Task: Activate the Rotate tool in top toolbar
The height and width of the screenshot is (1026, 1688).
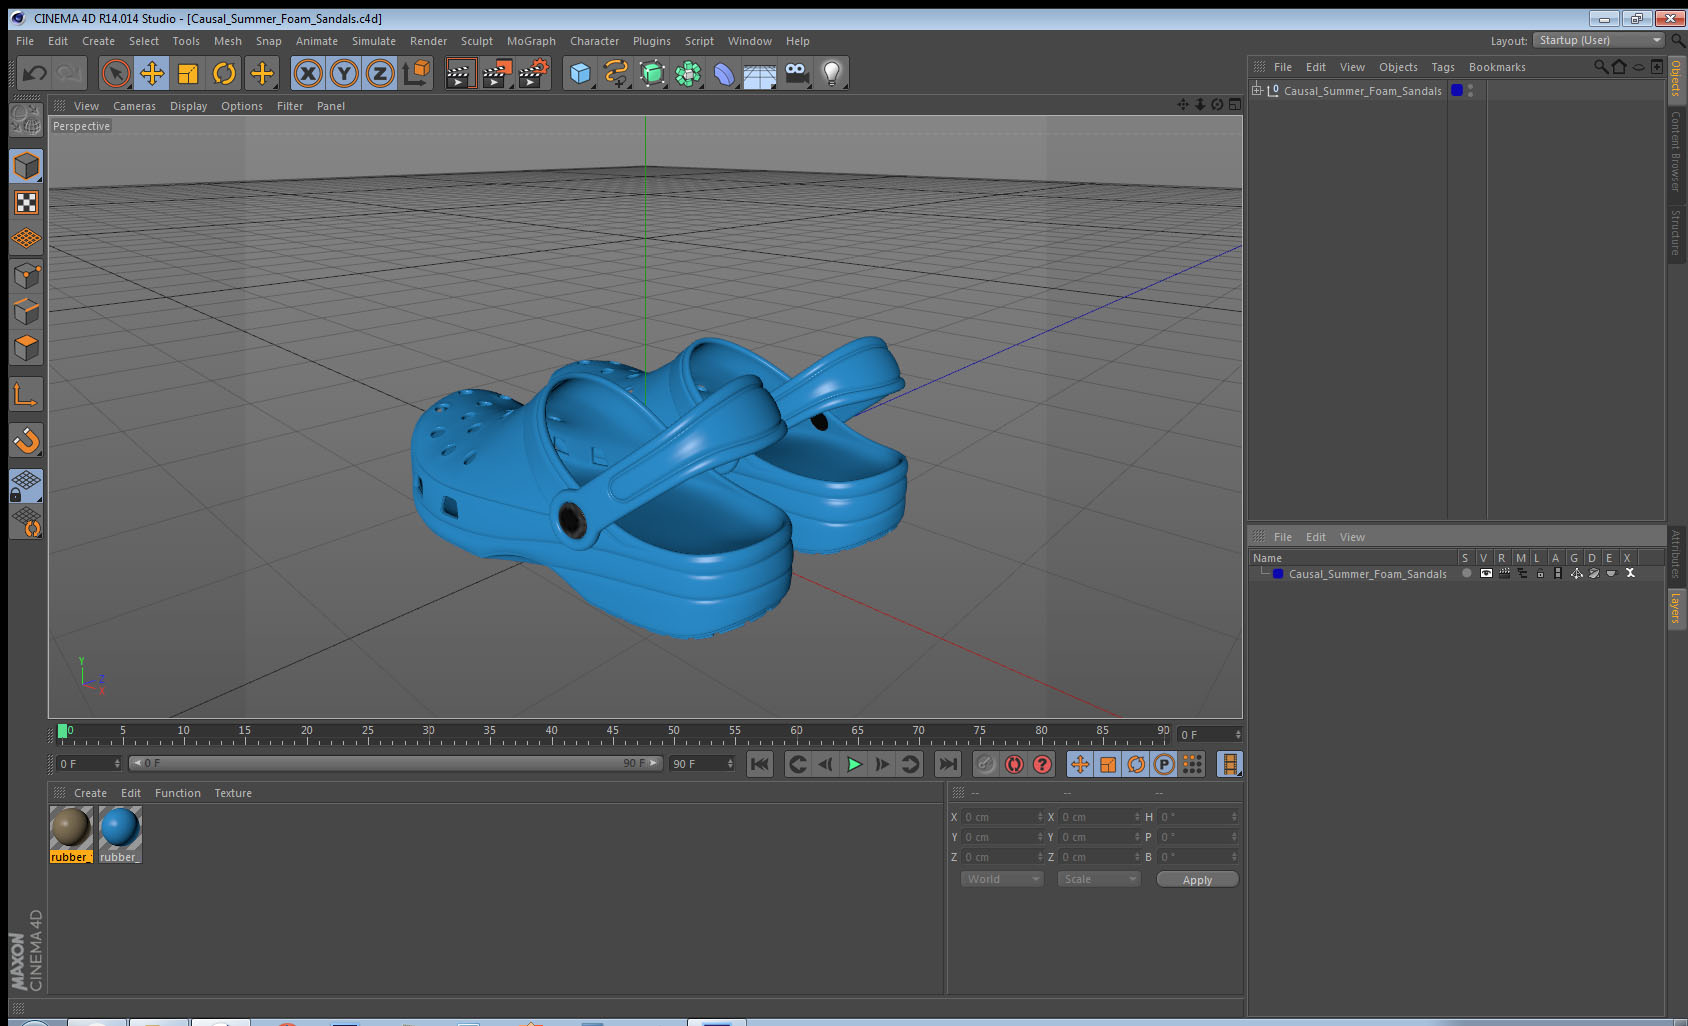Action: click(224, 73)
